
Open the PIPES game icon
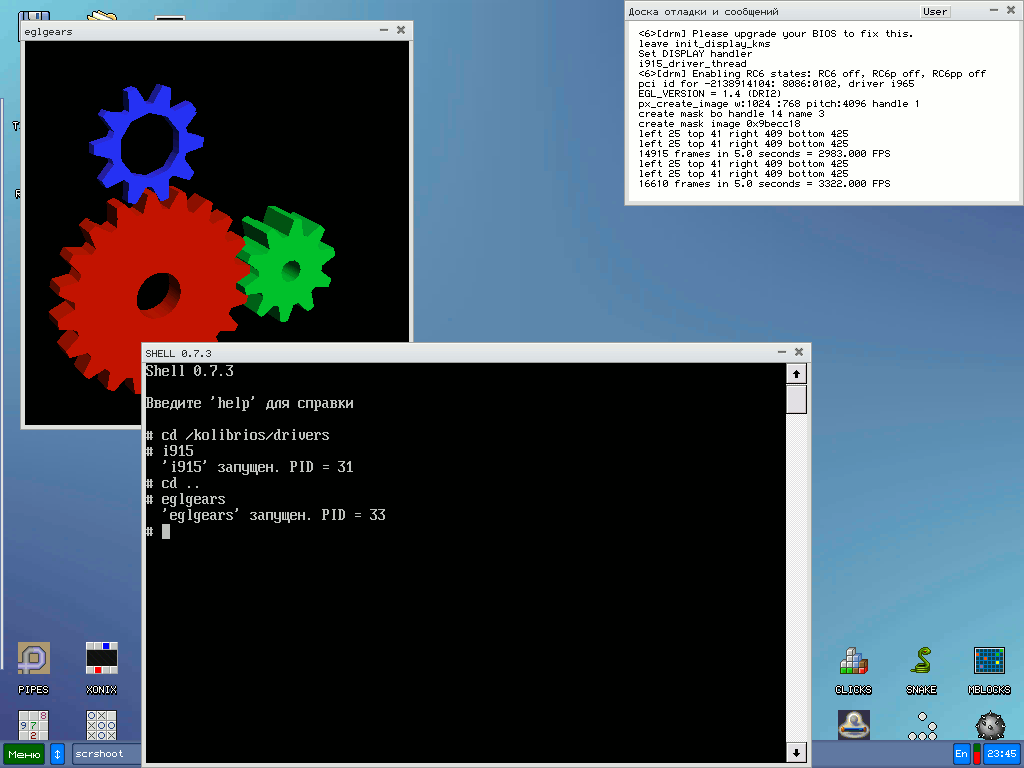[33, 659]
